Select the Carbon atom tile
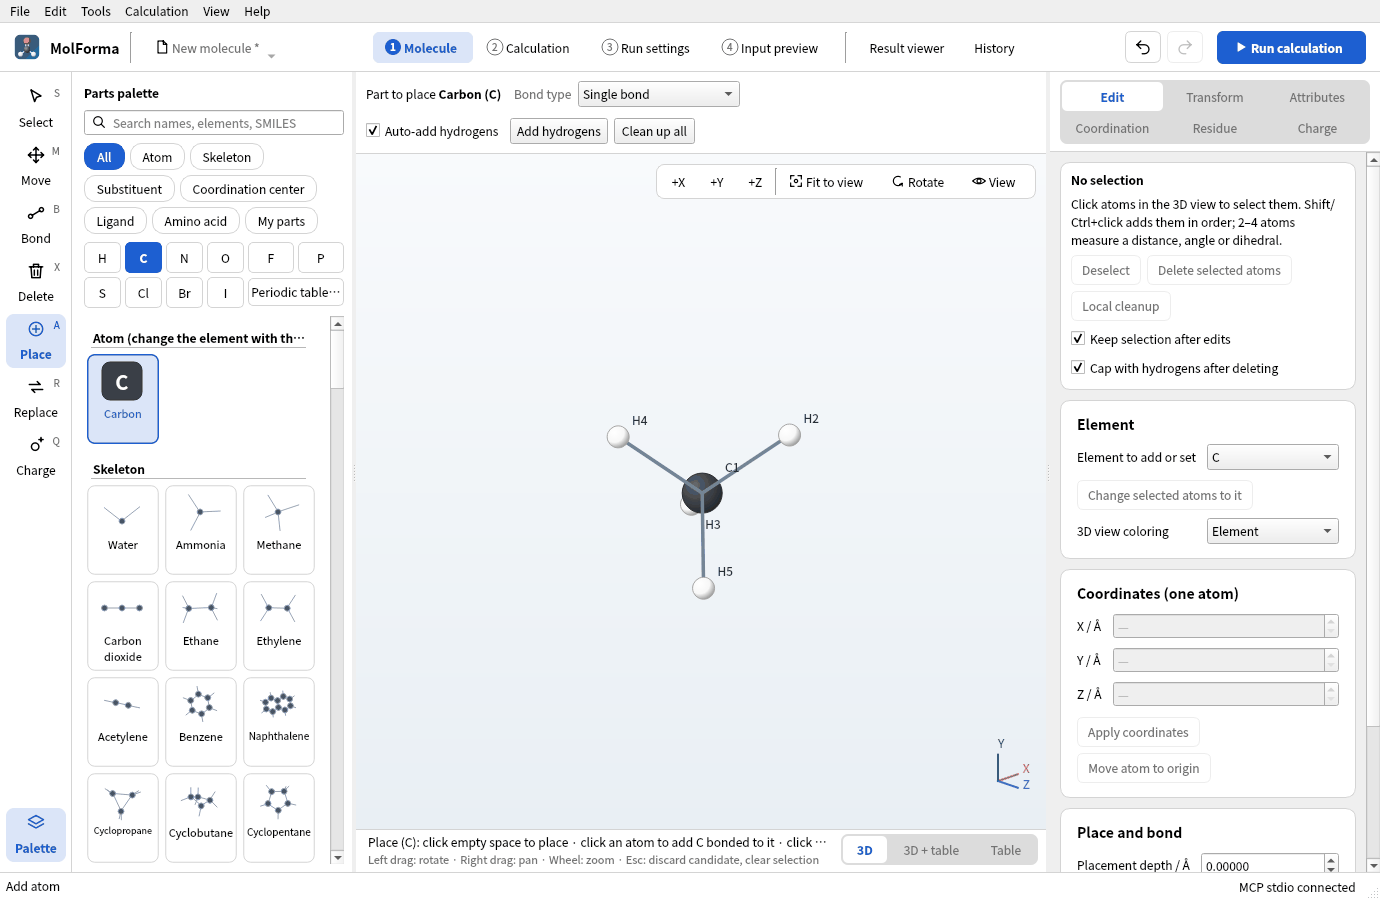Viewport: 1380px width, 900px height. click(123, 399)
